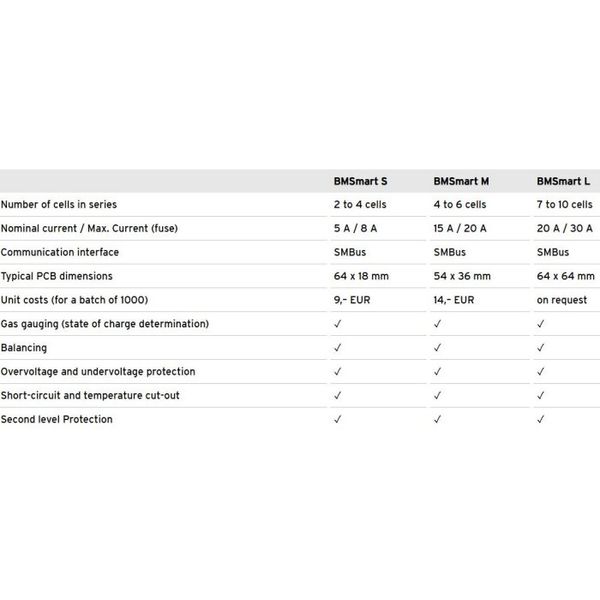Click the '9,- EUR' unit cost cell
Screen dimensions: 600x600
[x=352, y=300]
